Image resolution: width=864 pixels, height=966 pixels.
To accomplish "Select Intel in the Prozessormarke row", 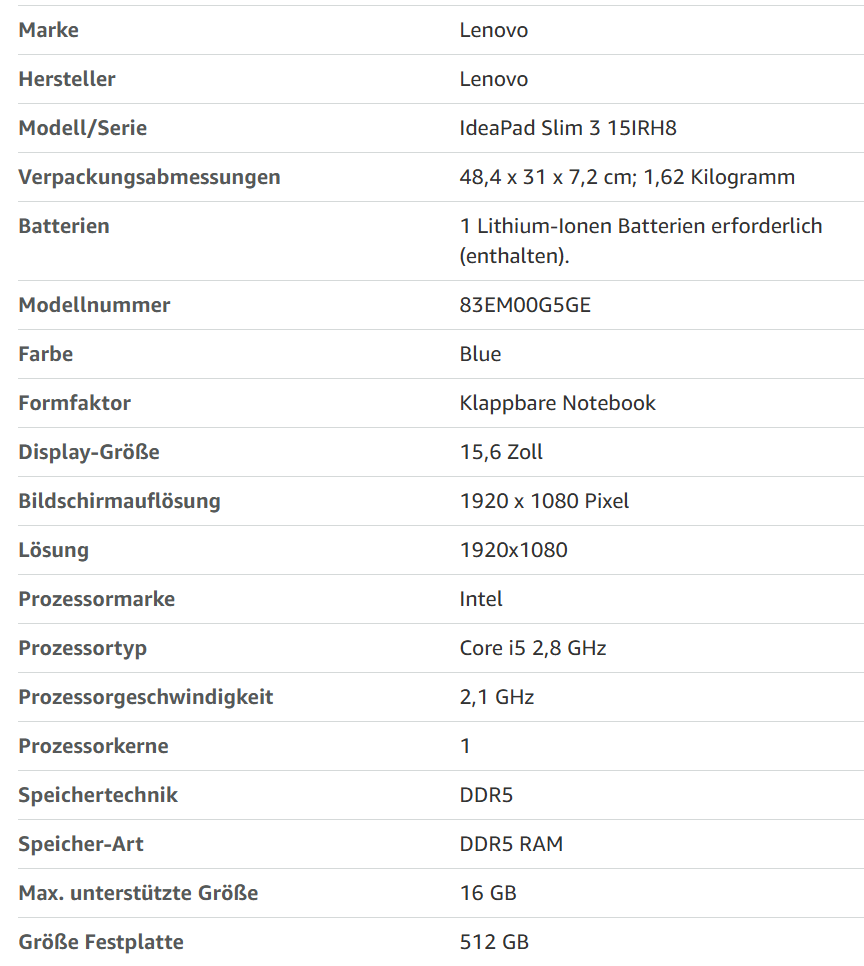I will tap(481, 599).
